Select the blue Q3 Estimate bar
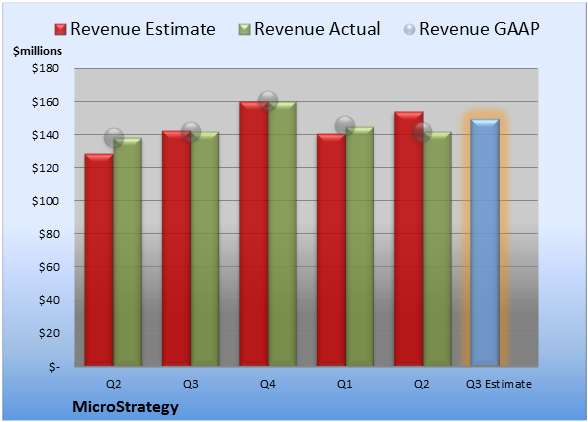 coord(485,242)
